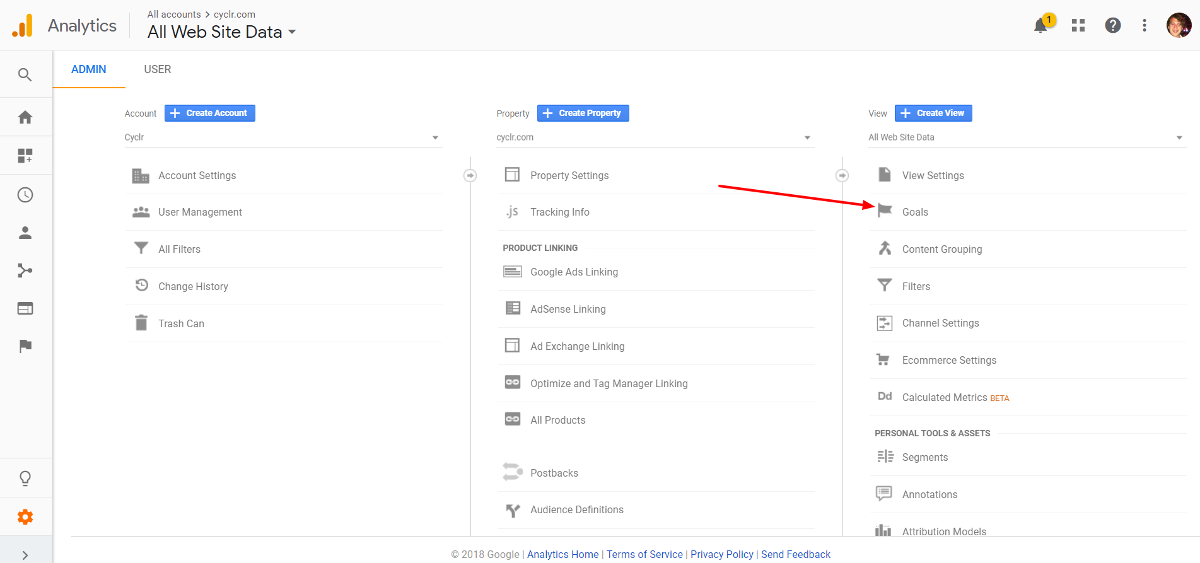Expand the sidebar with the chevron arrow

pyautogui.click(x=25, y=555)
